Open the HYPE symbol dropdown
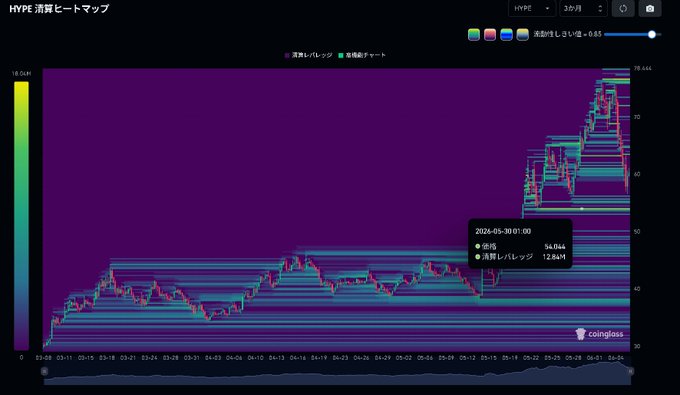 532,8
